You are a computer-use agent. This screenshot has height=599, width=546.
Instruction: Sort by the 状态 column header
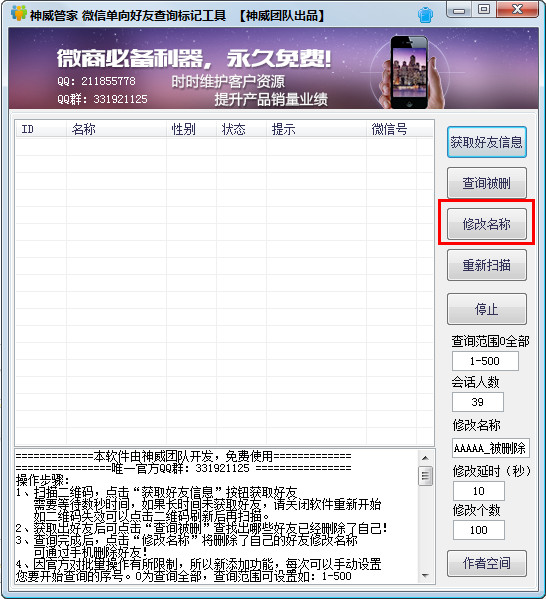point(241,130)
